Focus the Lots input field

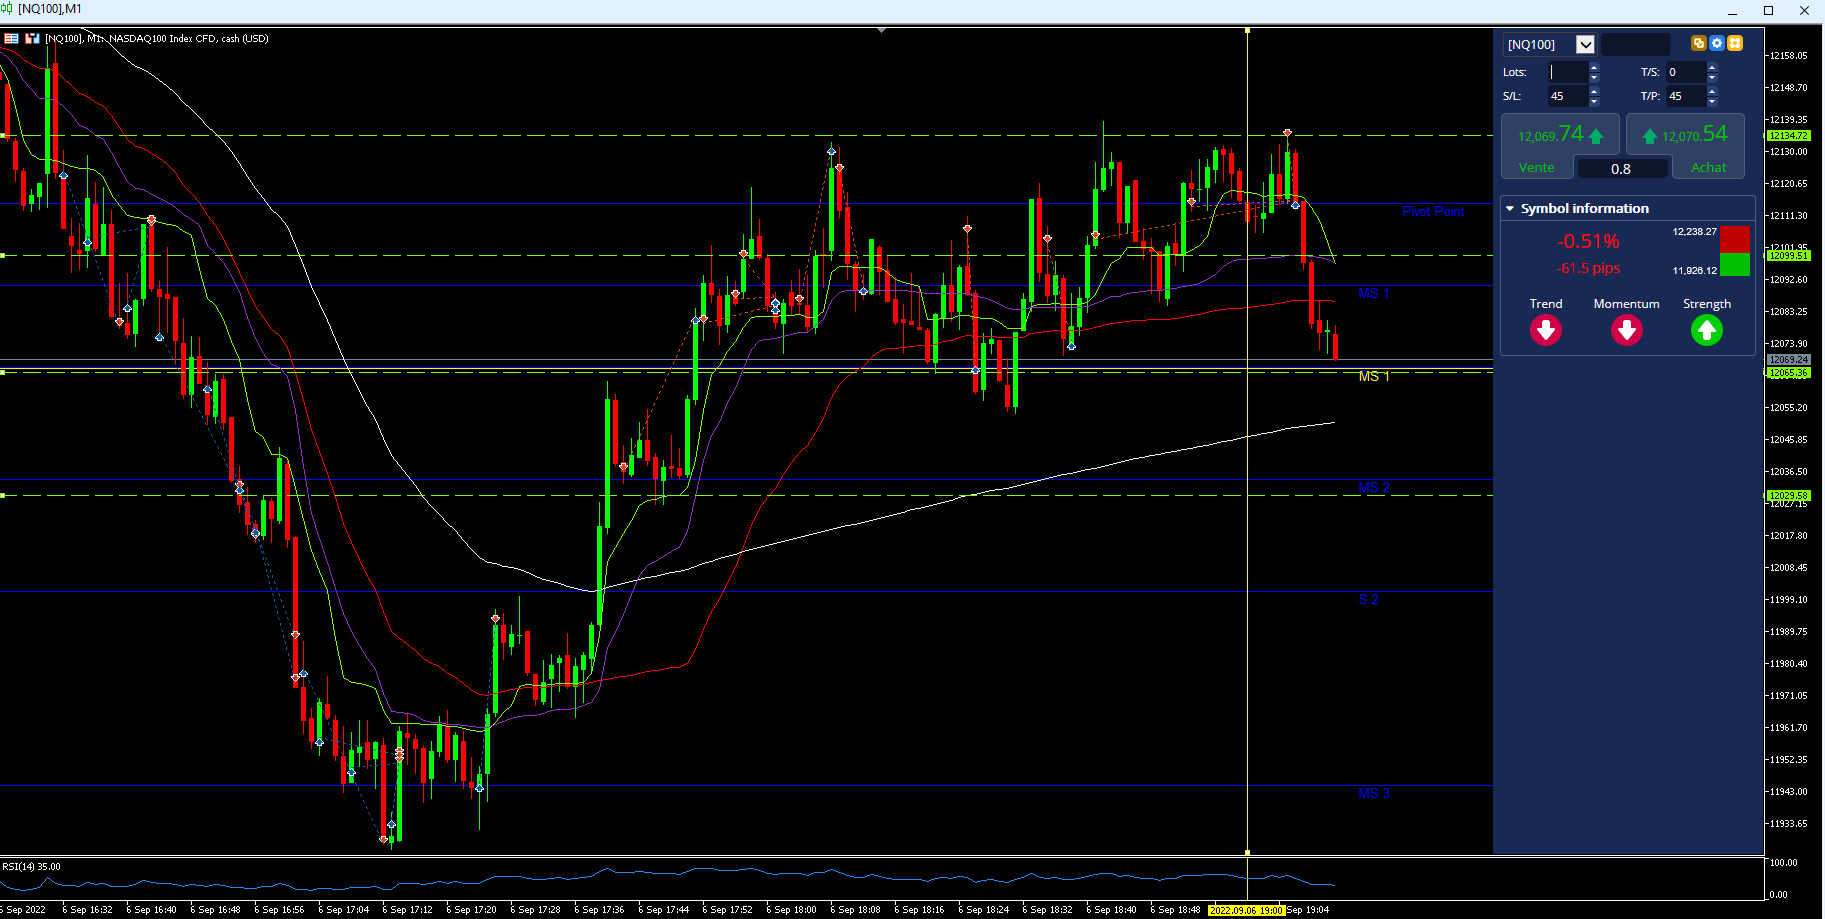(x=1567, y=72)
